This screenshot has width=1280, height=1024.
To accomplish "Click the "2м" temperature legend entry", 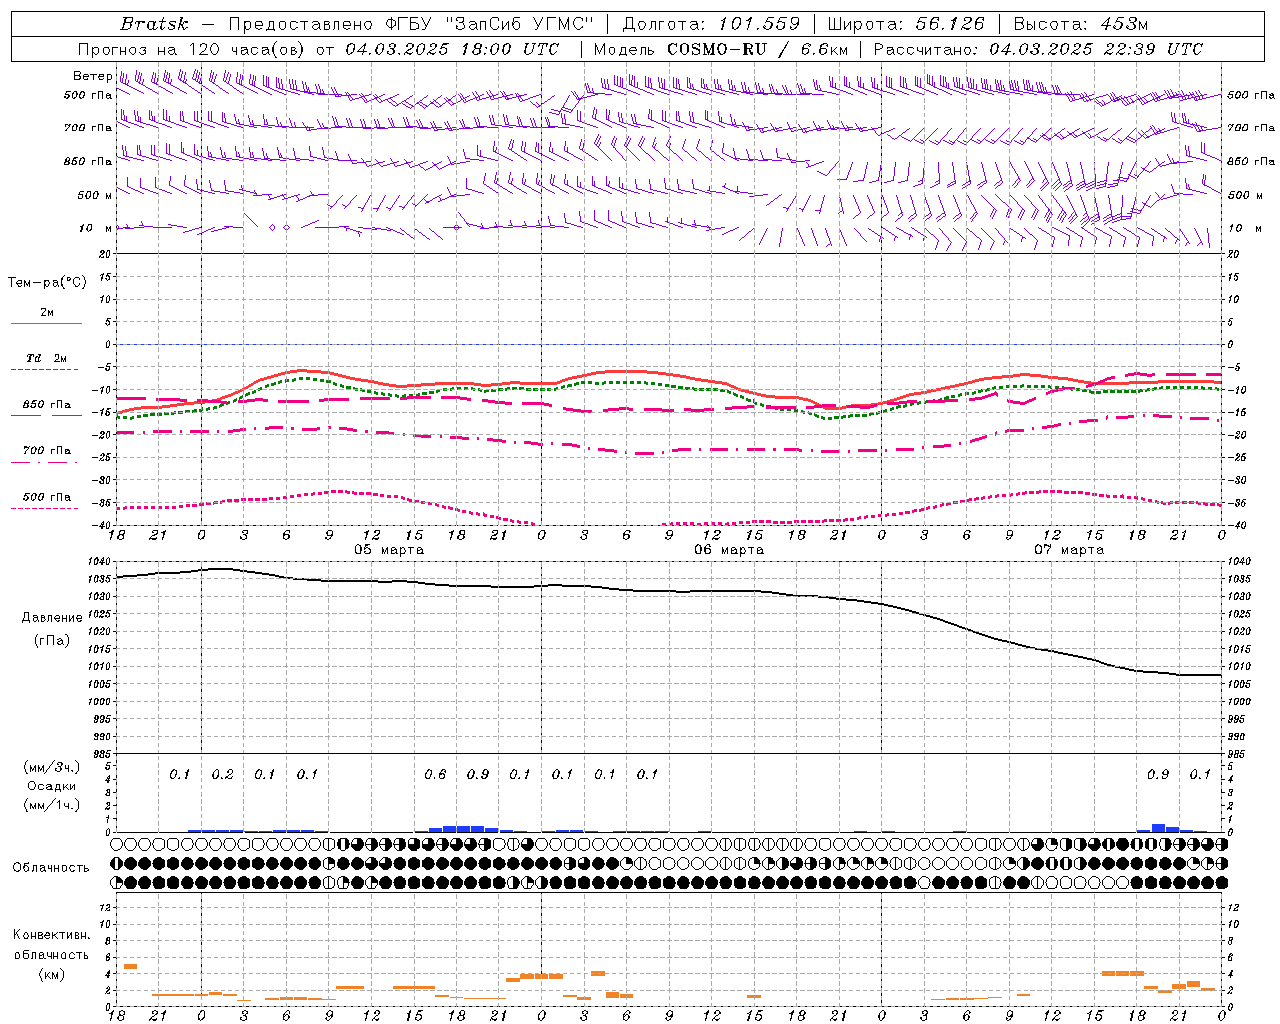I will [47, 313].
